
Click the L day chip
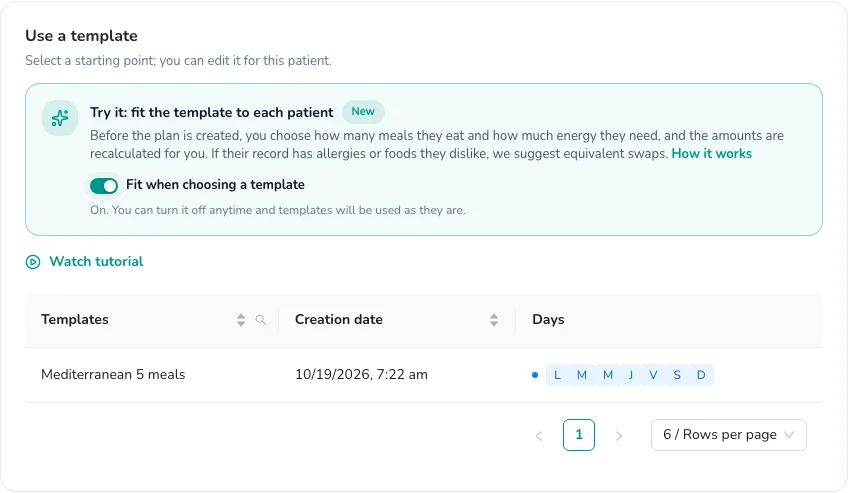pos(558,375)
